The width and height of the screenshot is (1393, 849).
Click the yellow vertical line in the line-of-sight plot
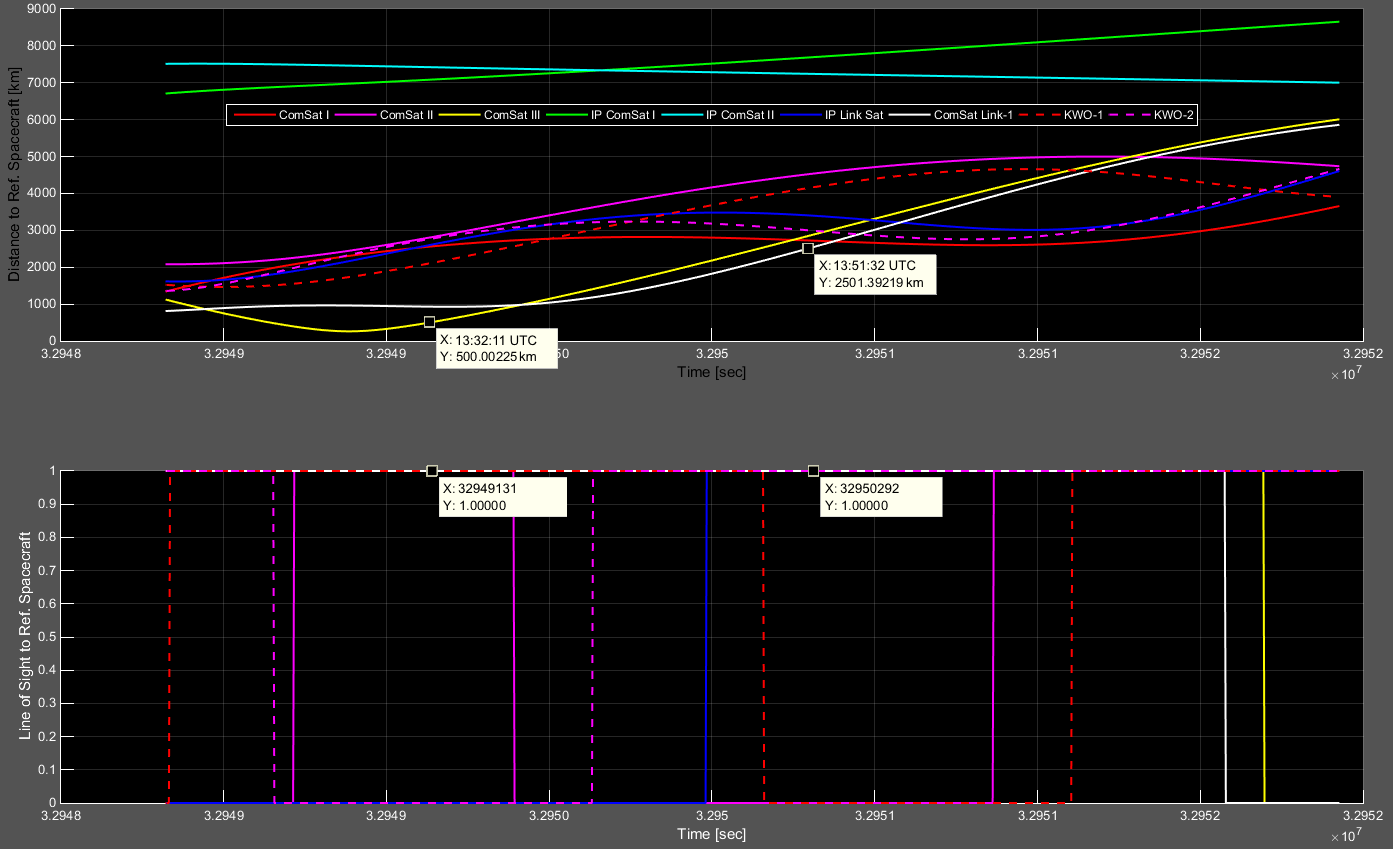tap(1264, 637)
